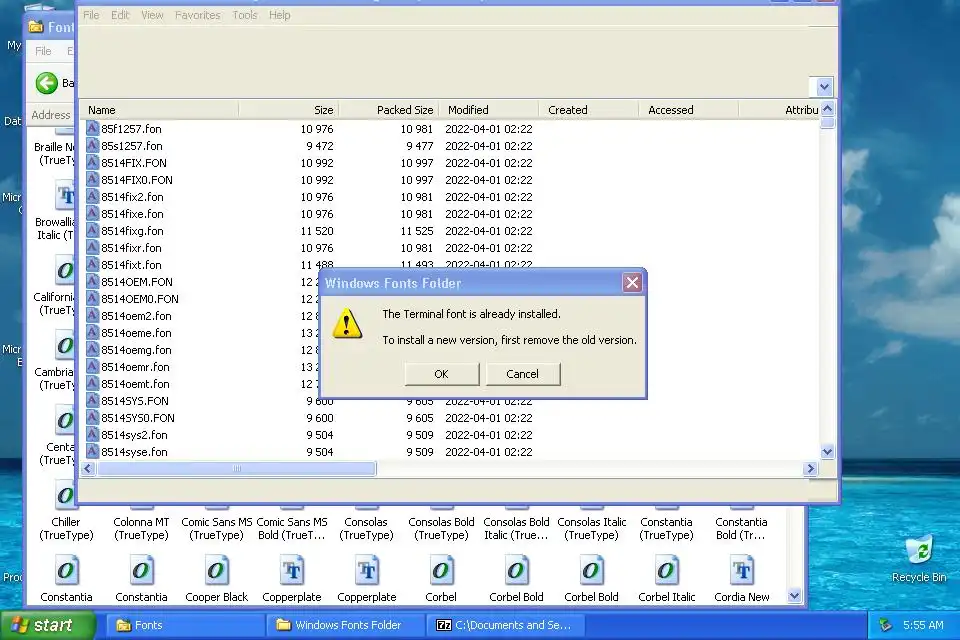Image resolution: width=960 pixels, height=640 pixels.
Task: Open the Favorites menu
Action: point(197,15)
